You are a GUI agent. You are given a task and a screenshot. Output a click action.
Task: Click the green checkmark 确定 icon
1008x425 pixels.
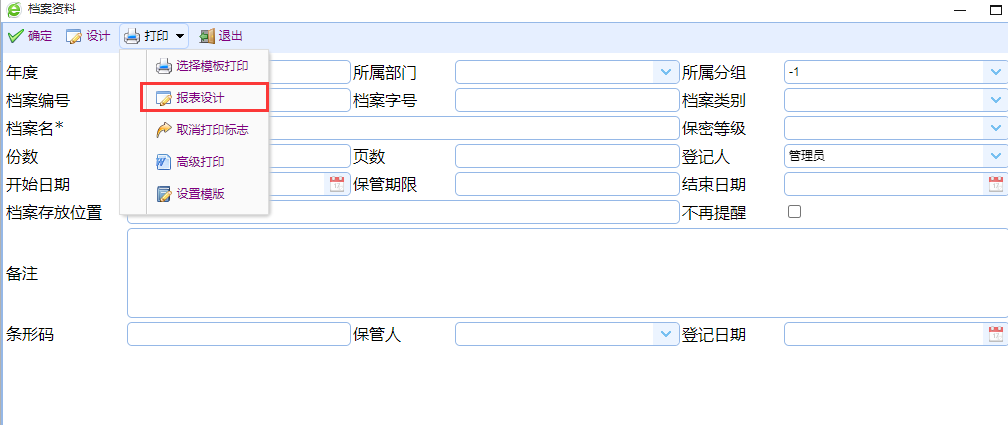click(15, 36)
